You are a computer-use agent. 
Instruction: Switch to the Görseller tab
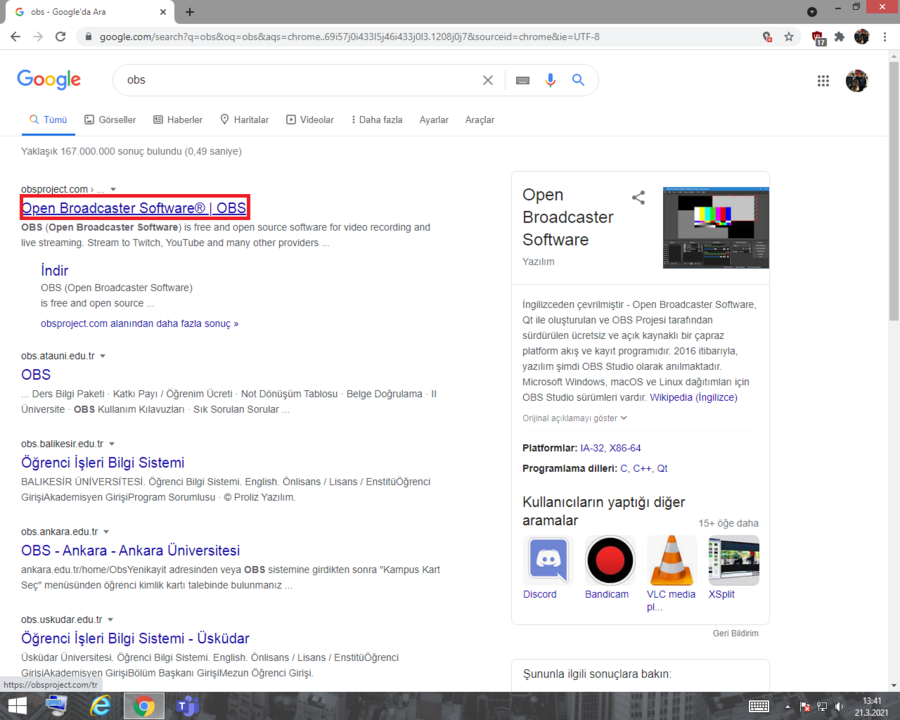110,120
